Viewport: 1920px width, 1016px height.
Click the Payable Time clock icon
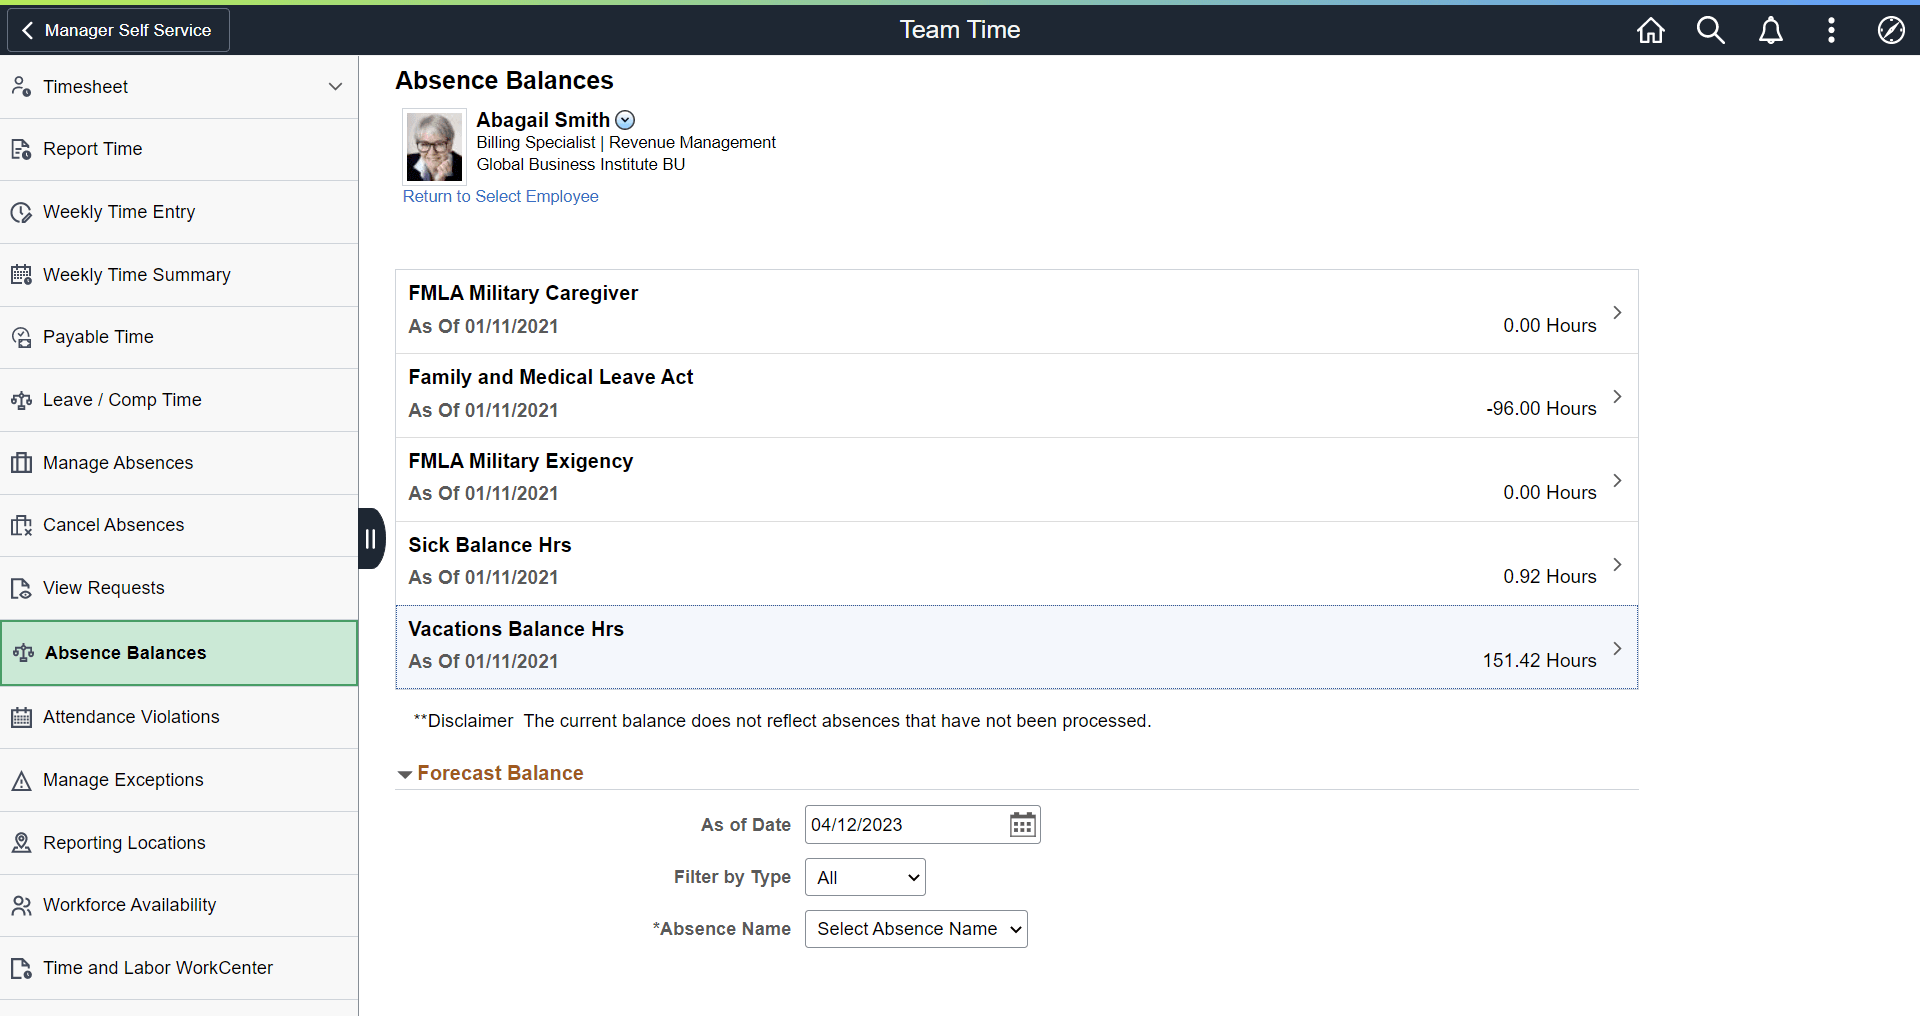[21, 337]
